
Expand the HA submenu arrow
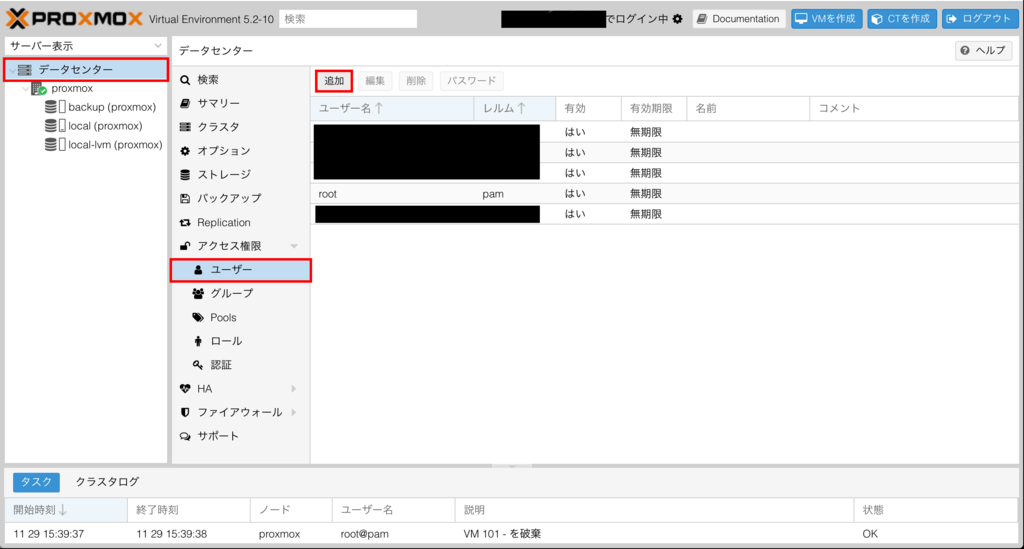[294, 388]
